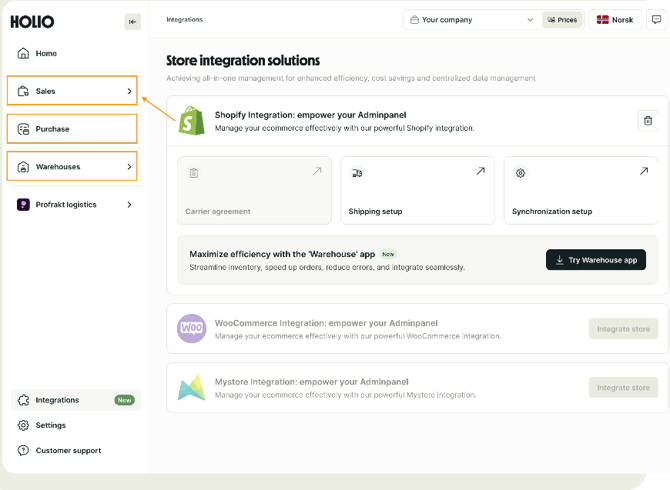Image resolution: width=670 pixels, height=490 pixels.
Task: Click the WooCommerce logo icon
Action: (191, 328)
